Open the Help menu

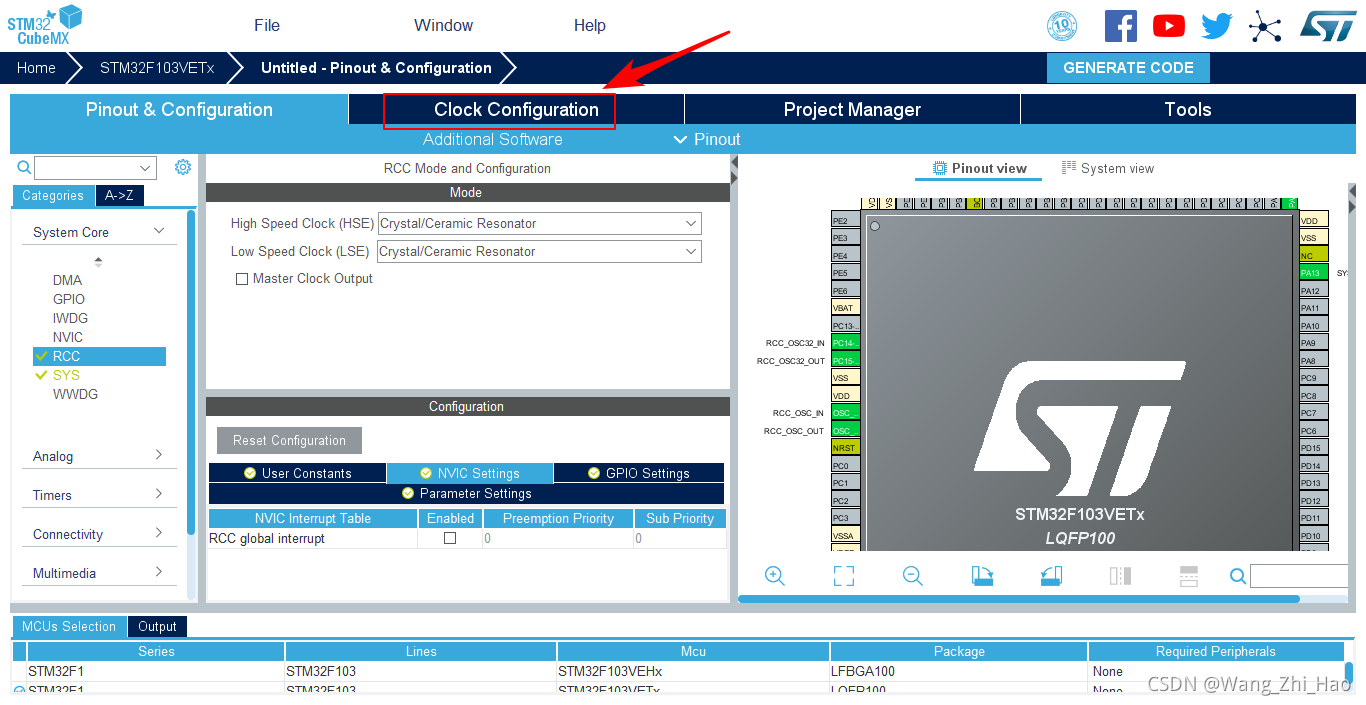tap(590, 26)
